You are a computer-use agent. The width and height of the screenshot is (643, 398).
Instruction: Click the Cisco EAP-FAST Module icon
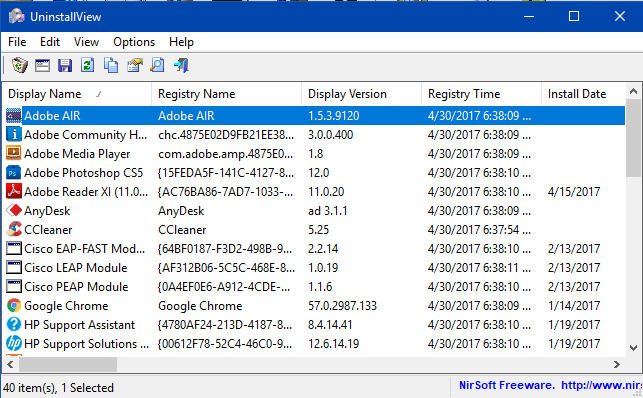(x=14, y=248)
